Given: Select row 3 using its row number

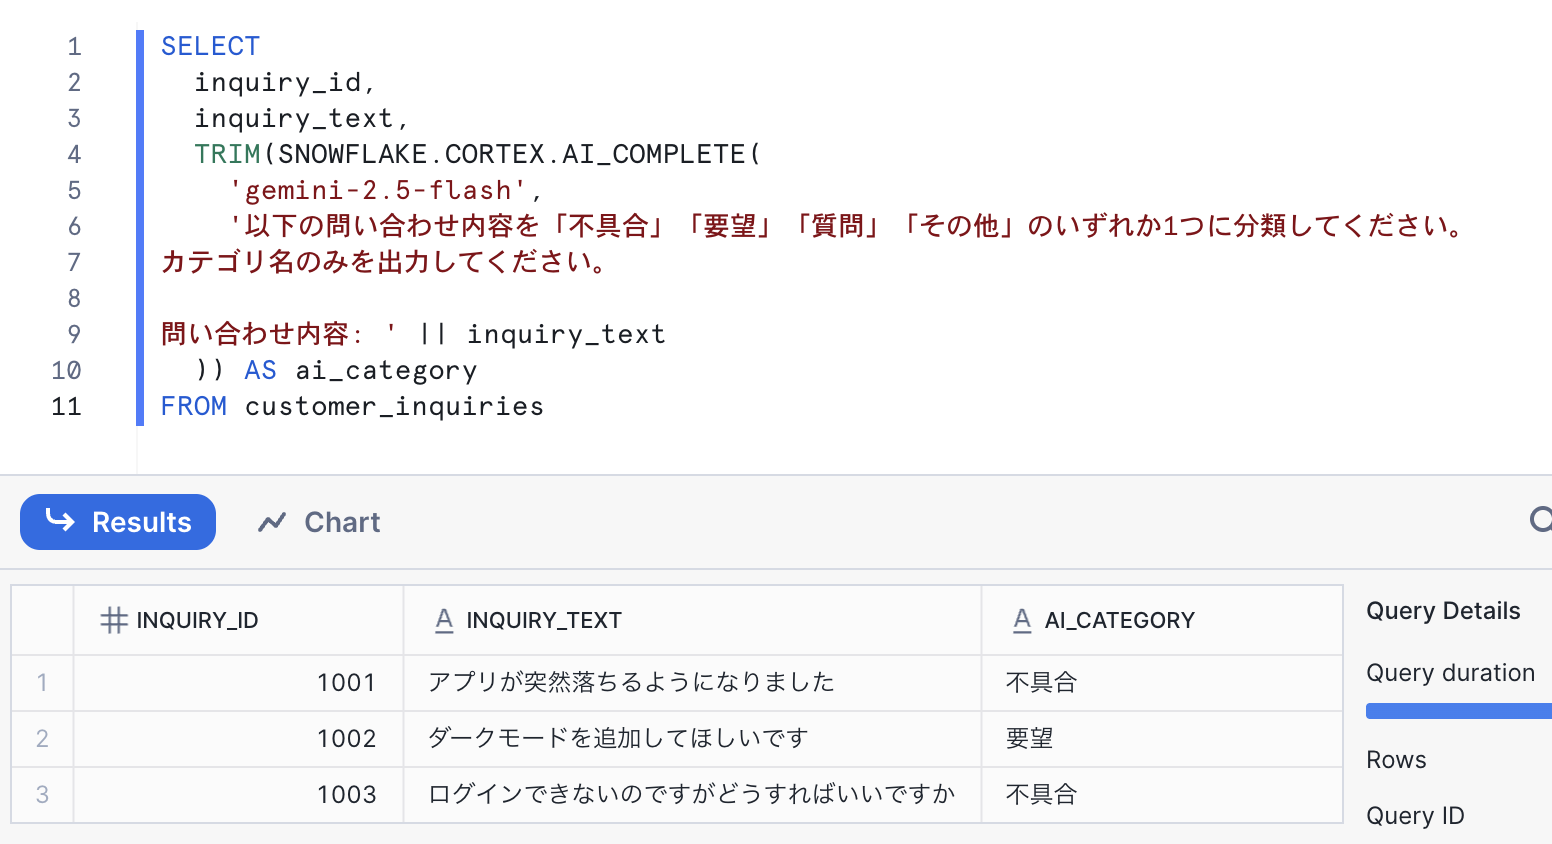Looking at the screenshot, I should 42,794.
